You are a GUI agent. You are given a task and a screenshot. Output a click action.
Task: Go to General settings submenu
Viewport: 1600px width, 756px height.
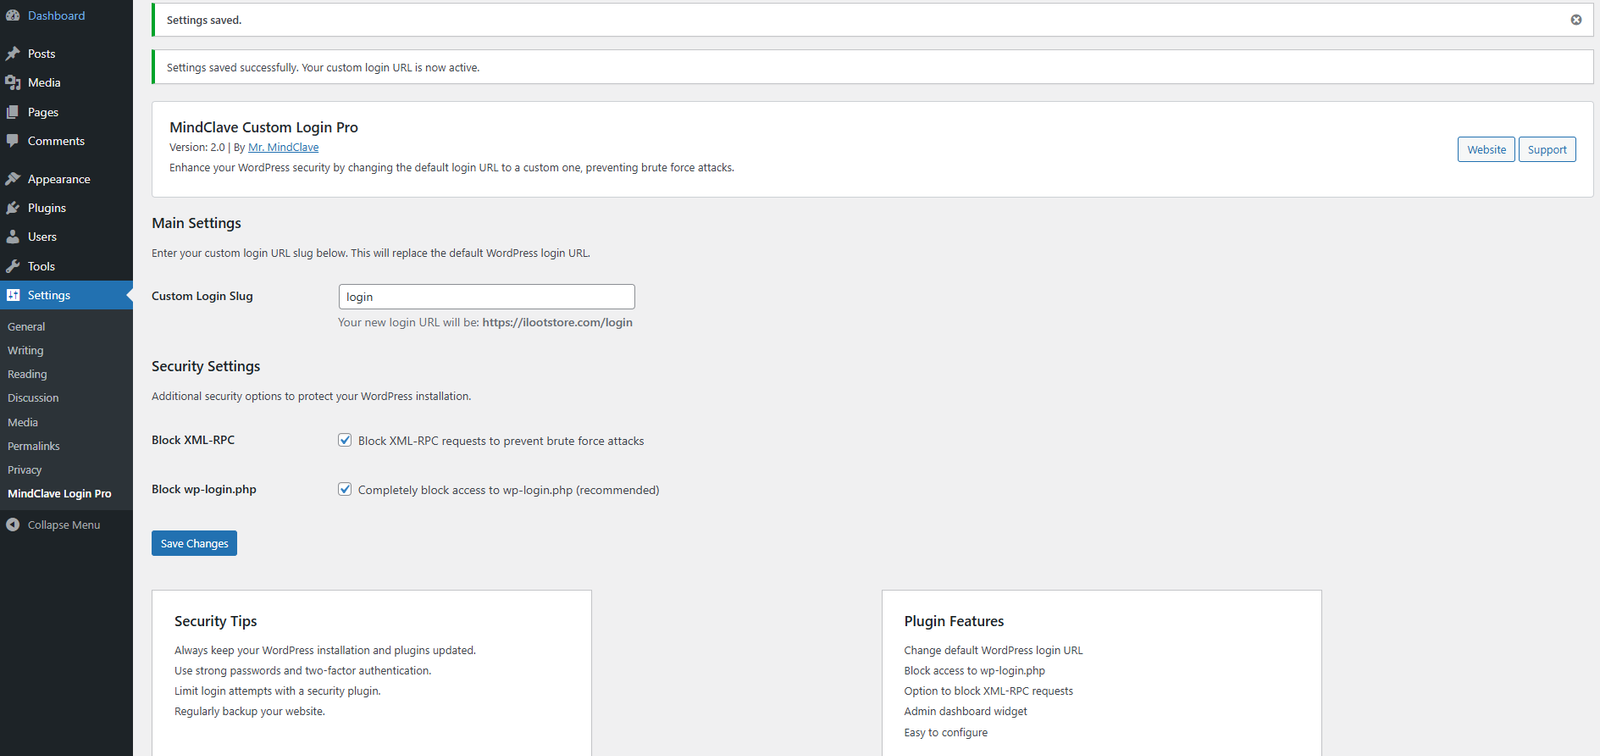[x=26, y=327]
